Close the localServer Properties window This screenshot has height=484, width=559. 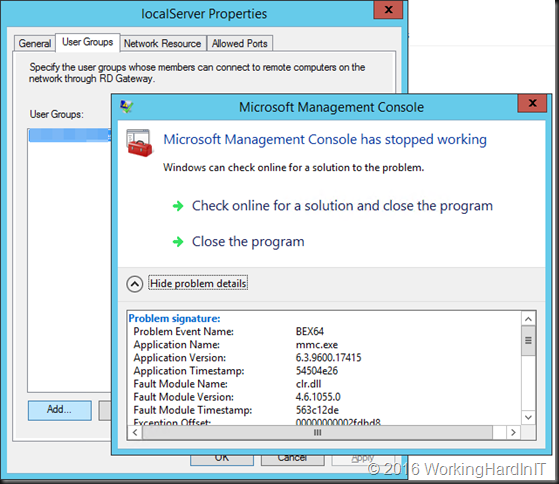[388, 10]
